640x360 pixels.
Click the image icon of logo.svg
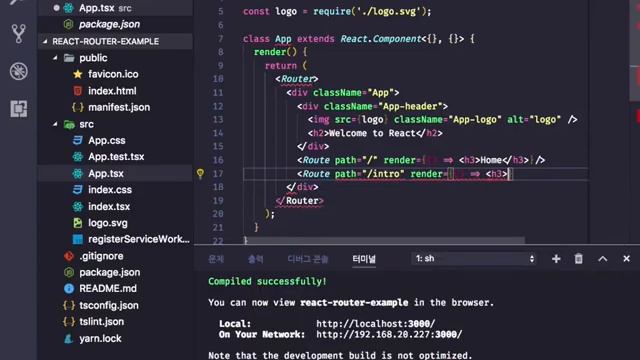click(78, 223)
